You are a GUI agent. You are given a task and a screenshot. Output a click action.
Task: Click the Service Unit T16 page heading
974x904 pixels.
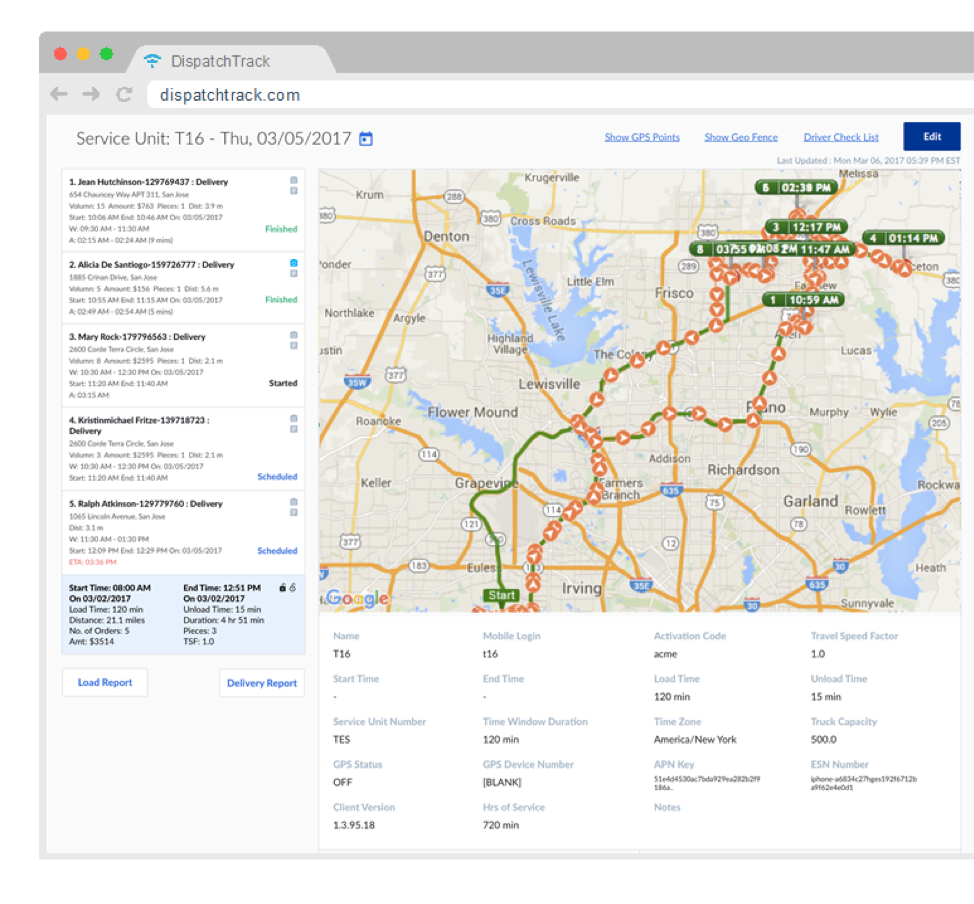[214, 139]
